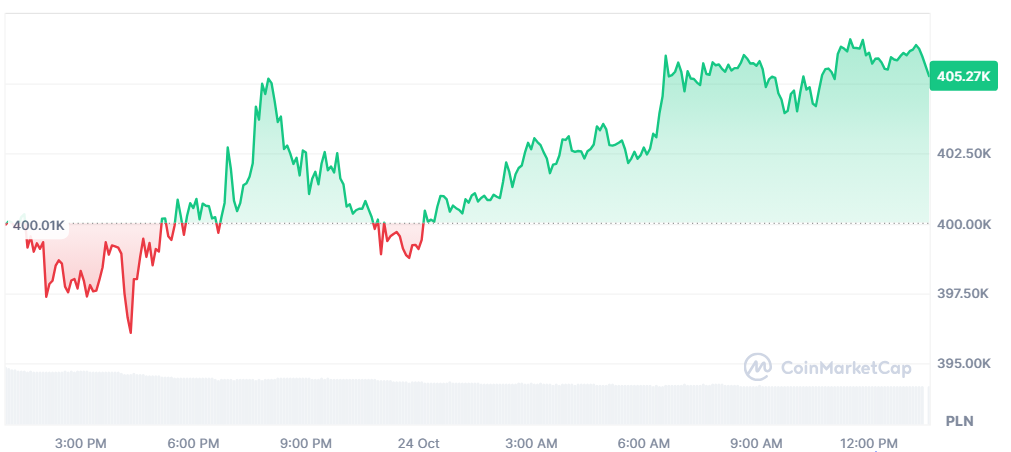Image resolution: width=1011 pixels, height=452 pixels.
Task: Select the 3:00 AM time axis label
Action: coord(532,442)
